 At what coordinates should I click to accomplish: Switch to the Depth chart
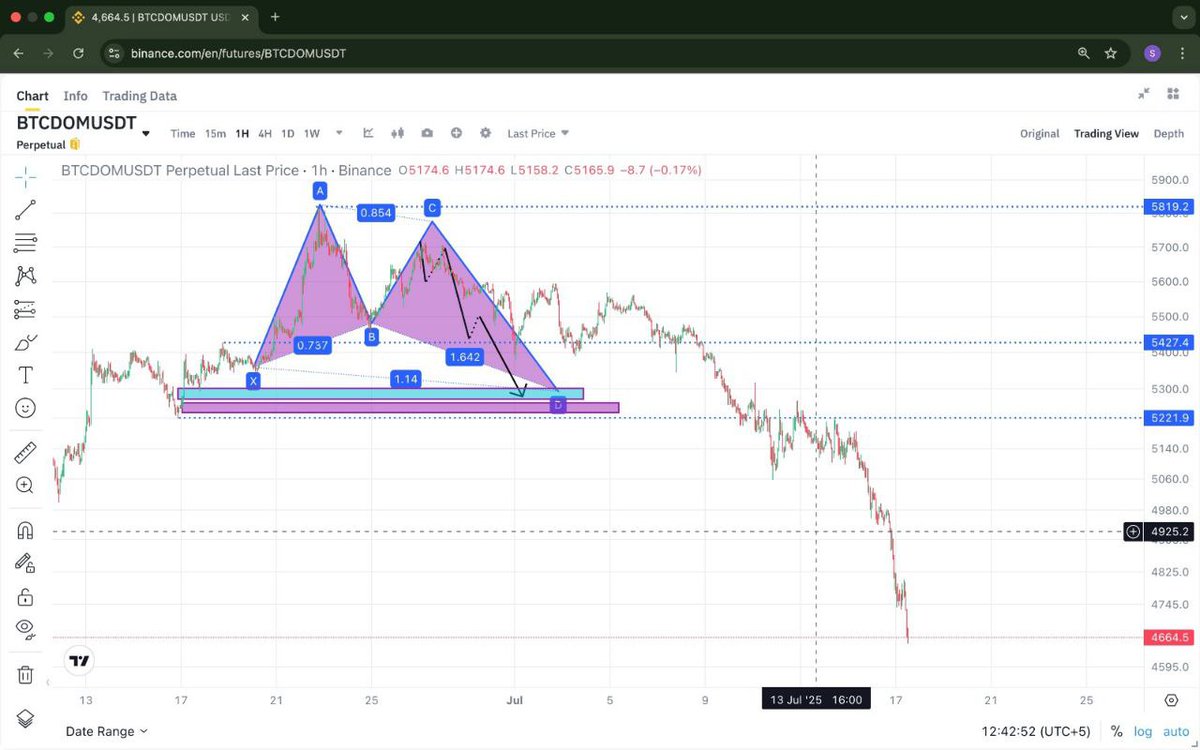1168,133
